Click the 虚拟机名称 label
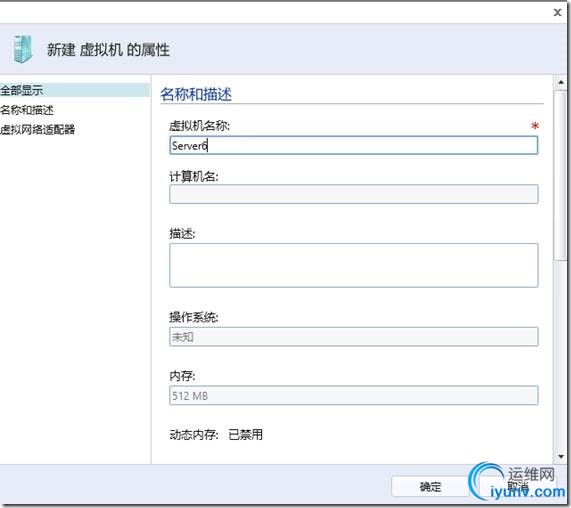Image resolution: width=571 pixels, height=508 pixels. [x=200, y=126]
